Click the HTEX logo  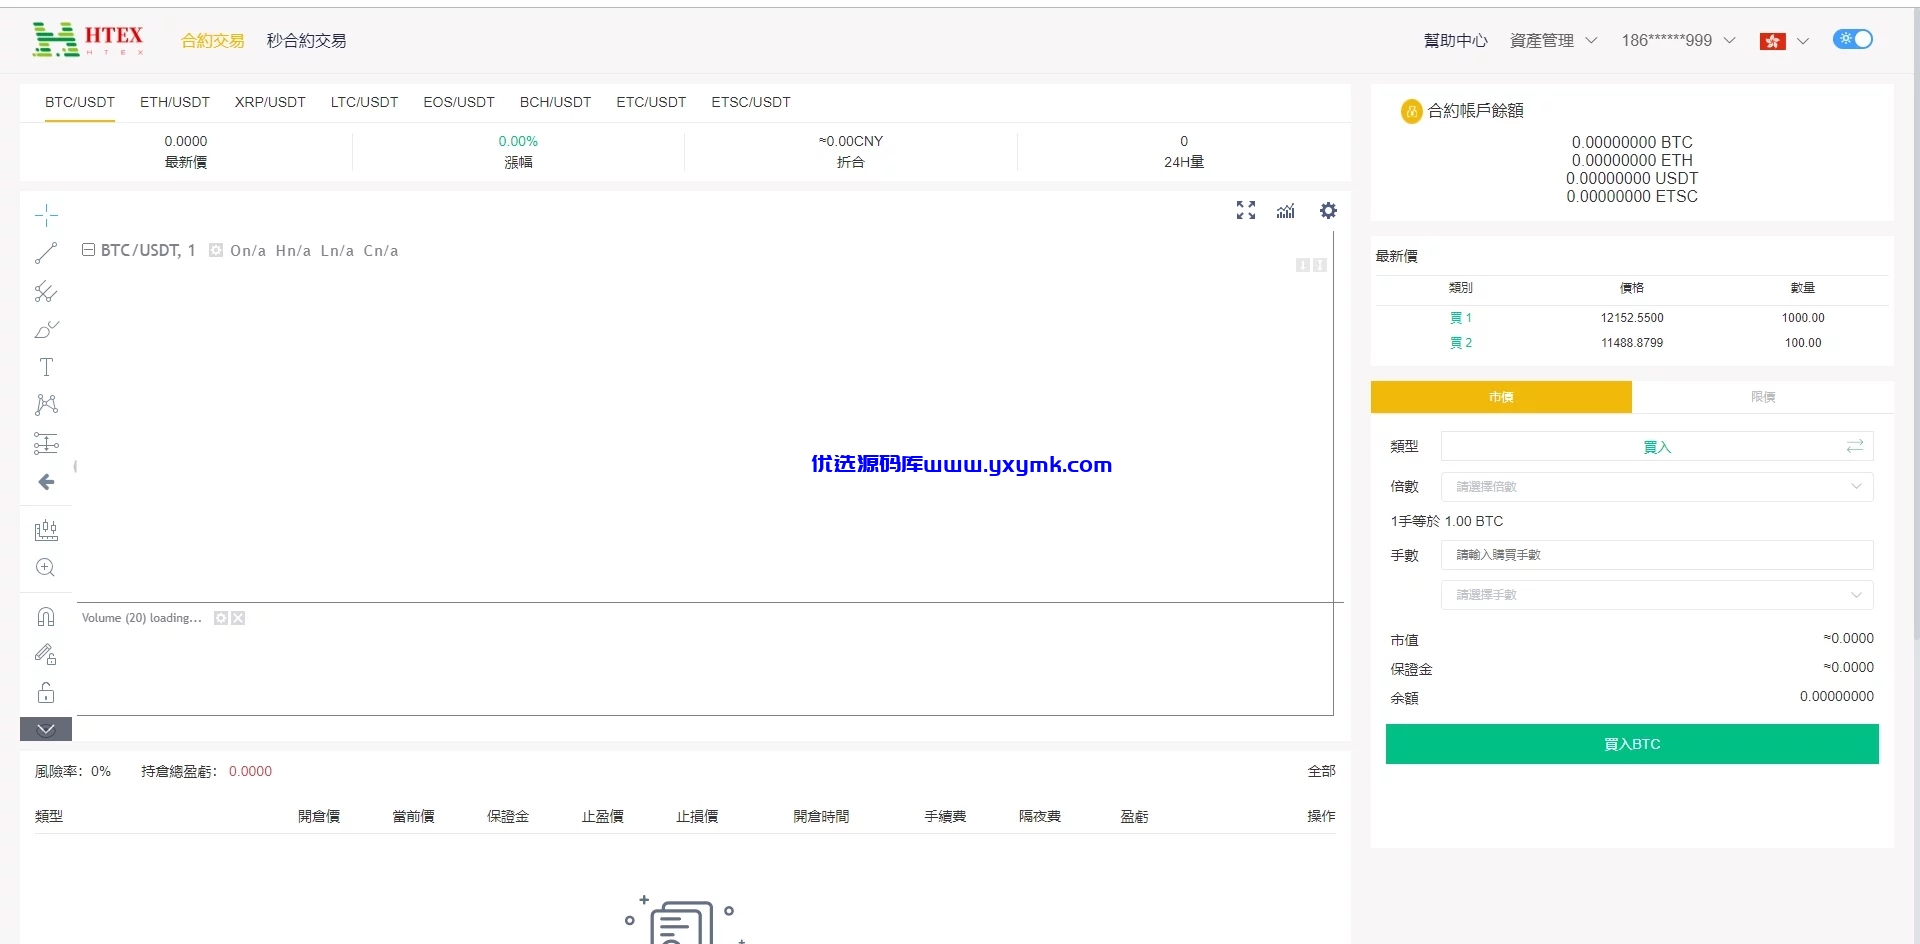click(x=88, y=39)
